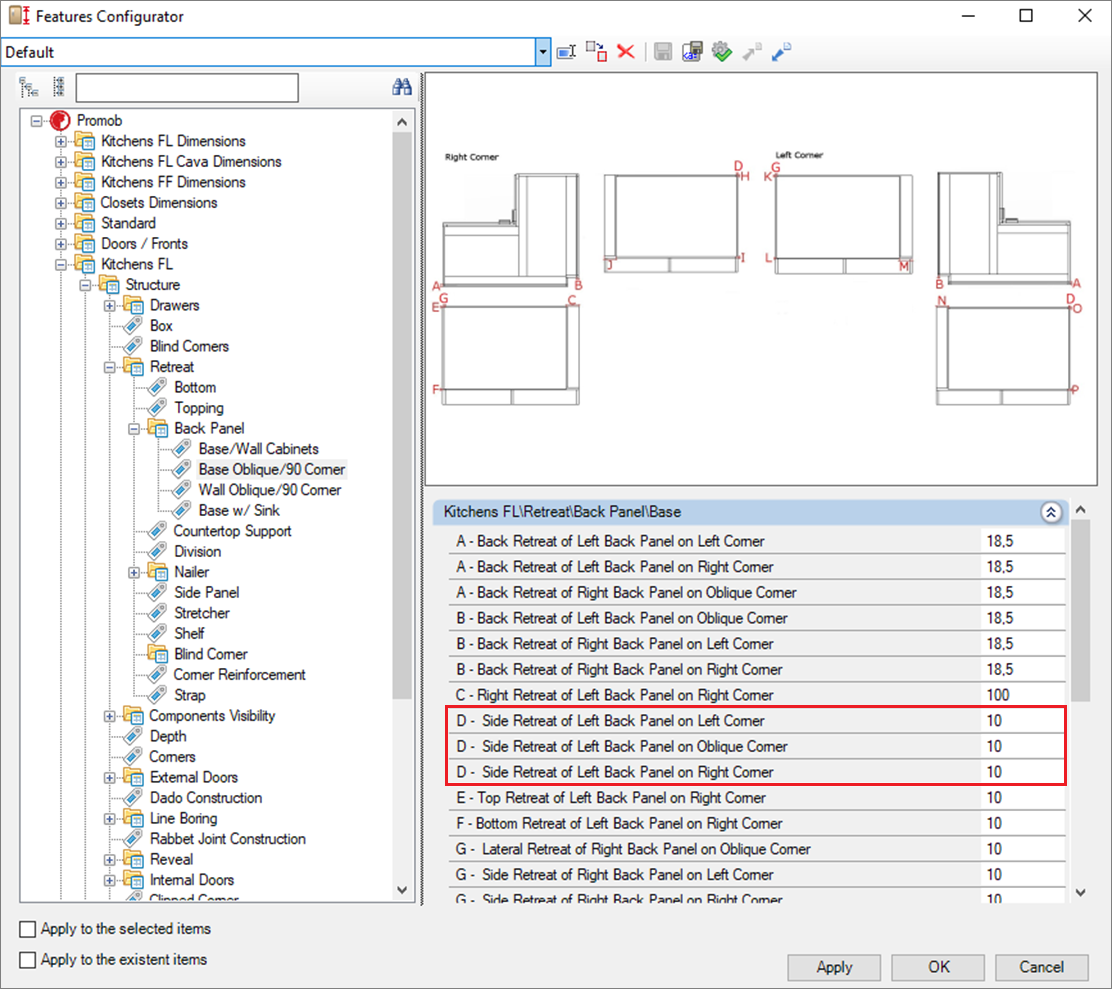The height and width of the screenshot is (989, 1112).
Task: Click the rename configuration toolbar icon
Action: pos(566,52)
